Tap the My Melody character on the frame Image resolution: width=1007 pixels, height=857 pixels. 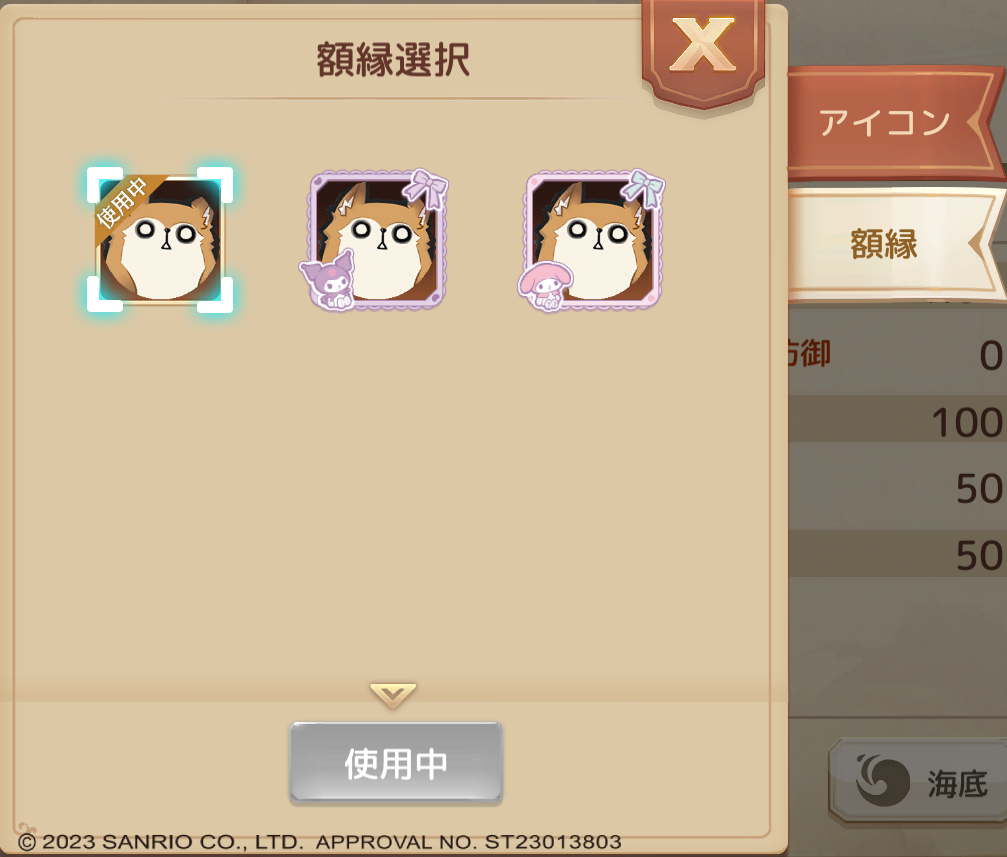click(545, 286)
